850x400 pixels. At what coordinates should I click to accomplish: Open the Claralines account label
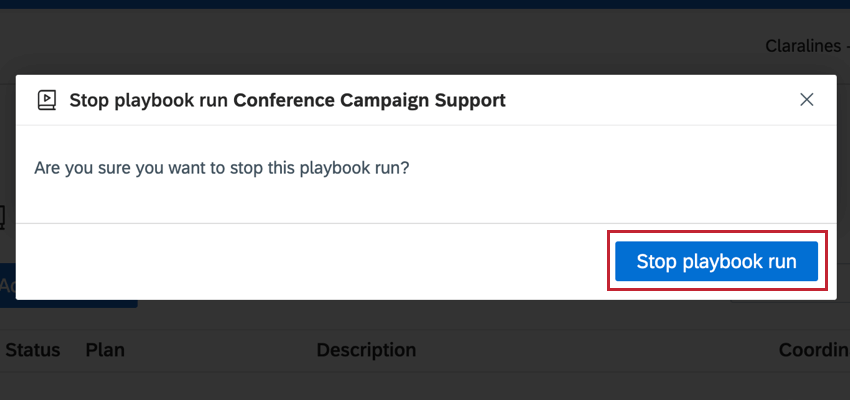[803, 46]
